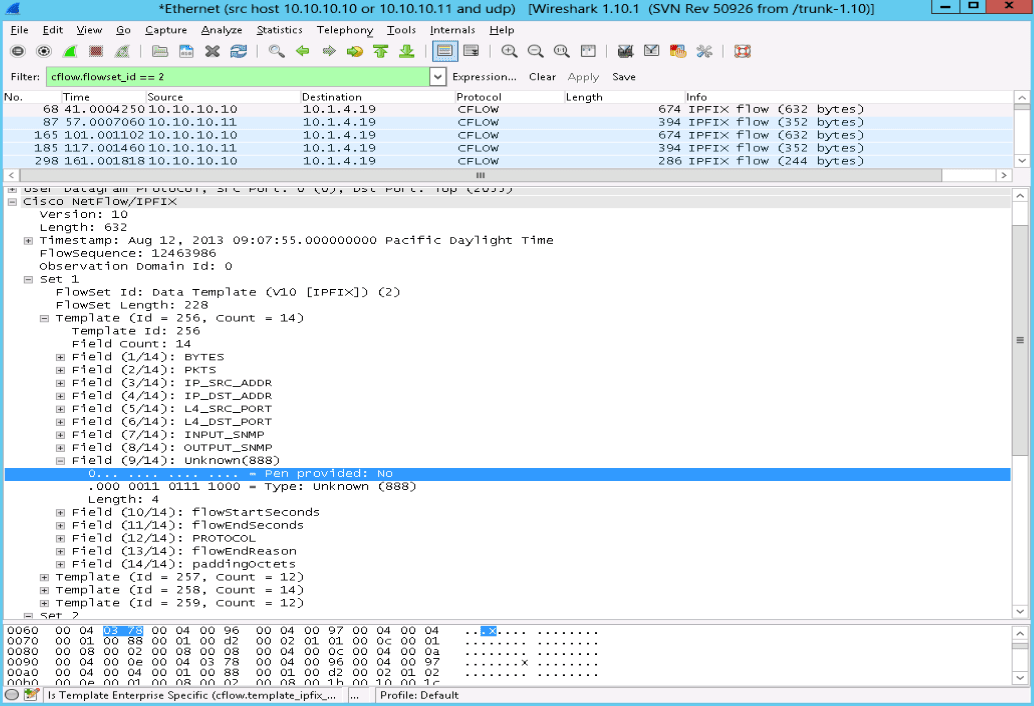Open the Capture menu
The height and width of the screenshot is (706, 1034).
pos(166,30)
